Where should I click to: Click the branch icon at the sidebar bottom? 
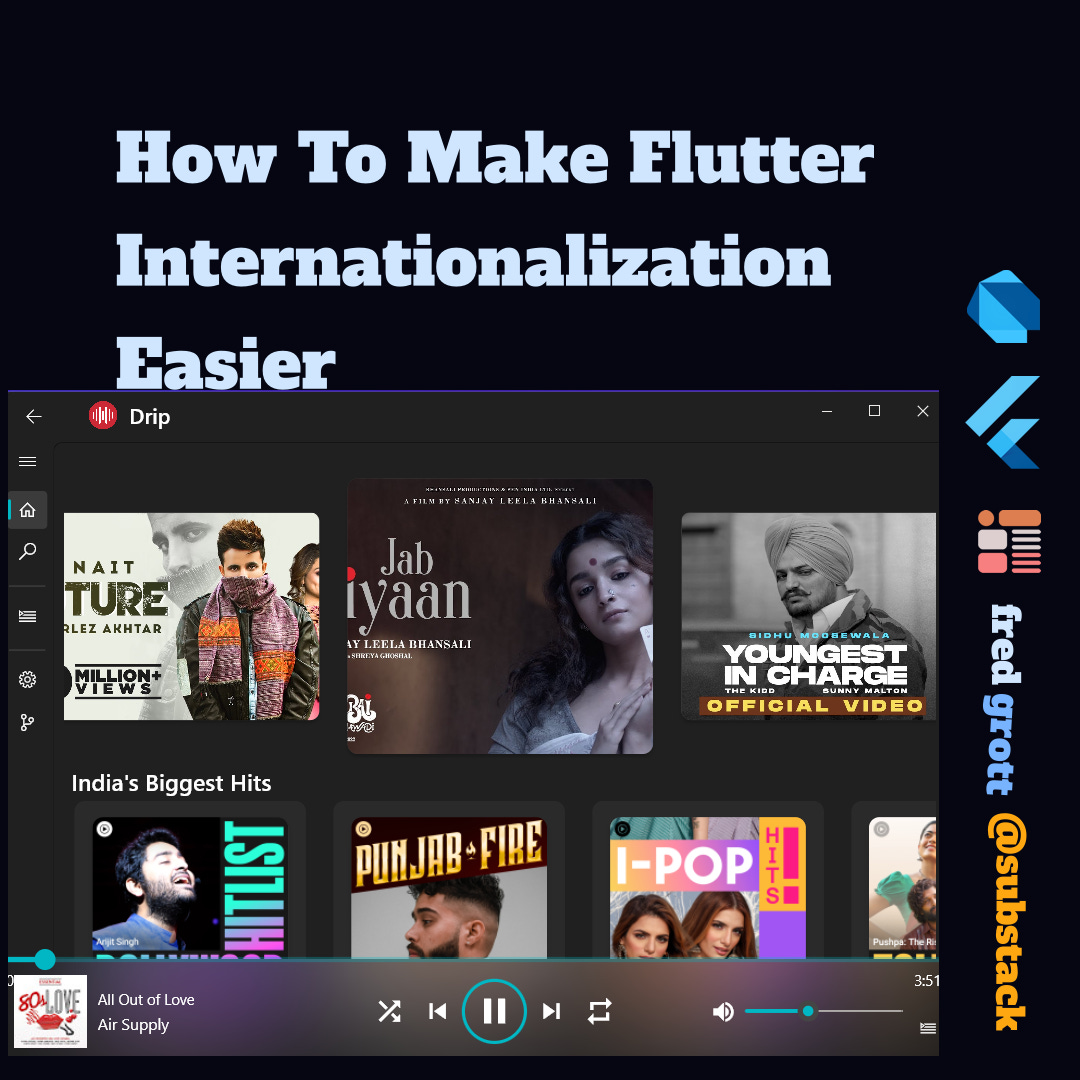pyautogui.click(x=27, y=722)
